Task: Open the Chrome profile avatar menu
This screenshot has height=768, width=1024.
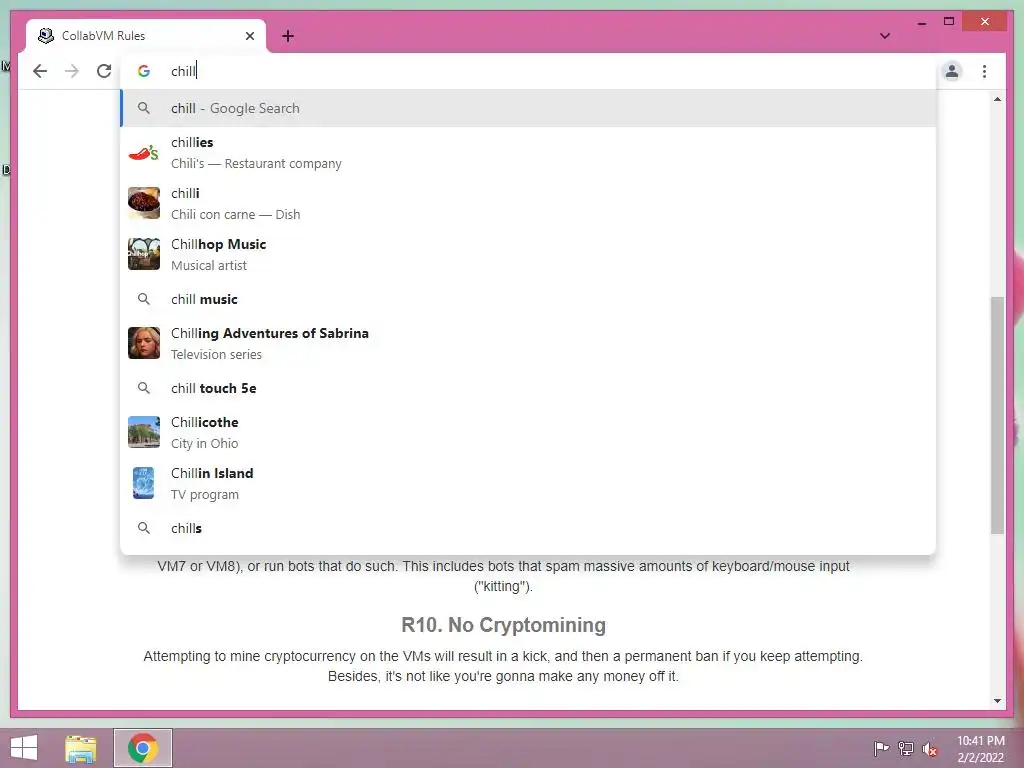Action: (952, 71)
